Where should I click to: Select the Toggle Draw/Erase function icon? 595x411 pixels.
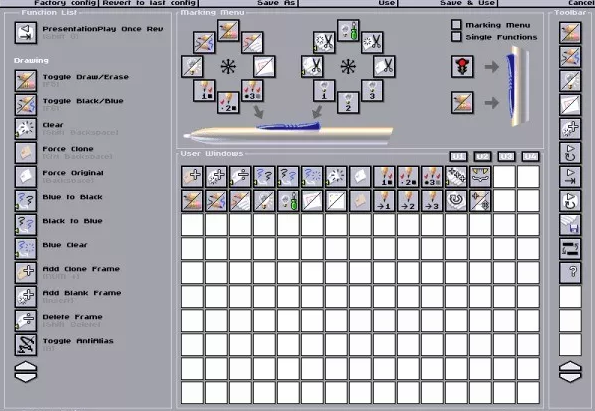[x=26, y=80]
